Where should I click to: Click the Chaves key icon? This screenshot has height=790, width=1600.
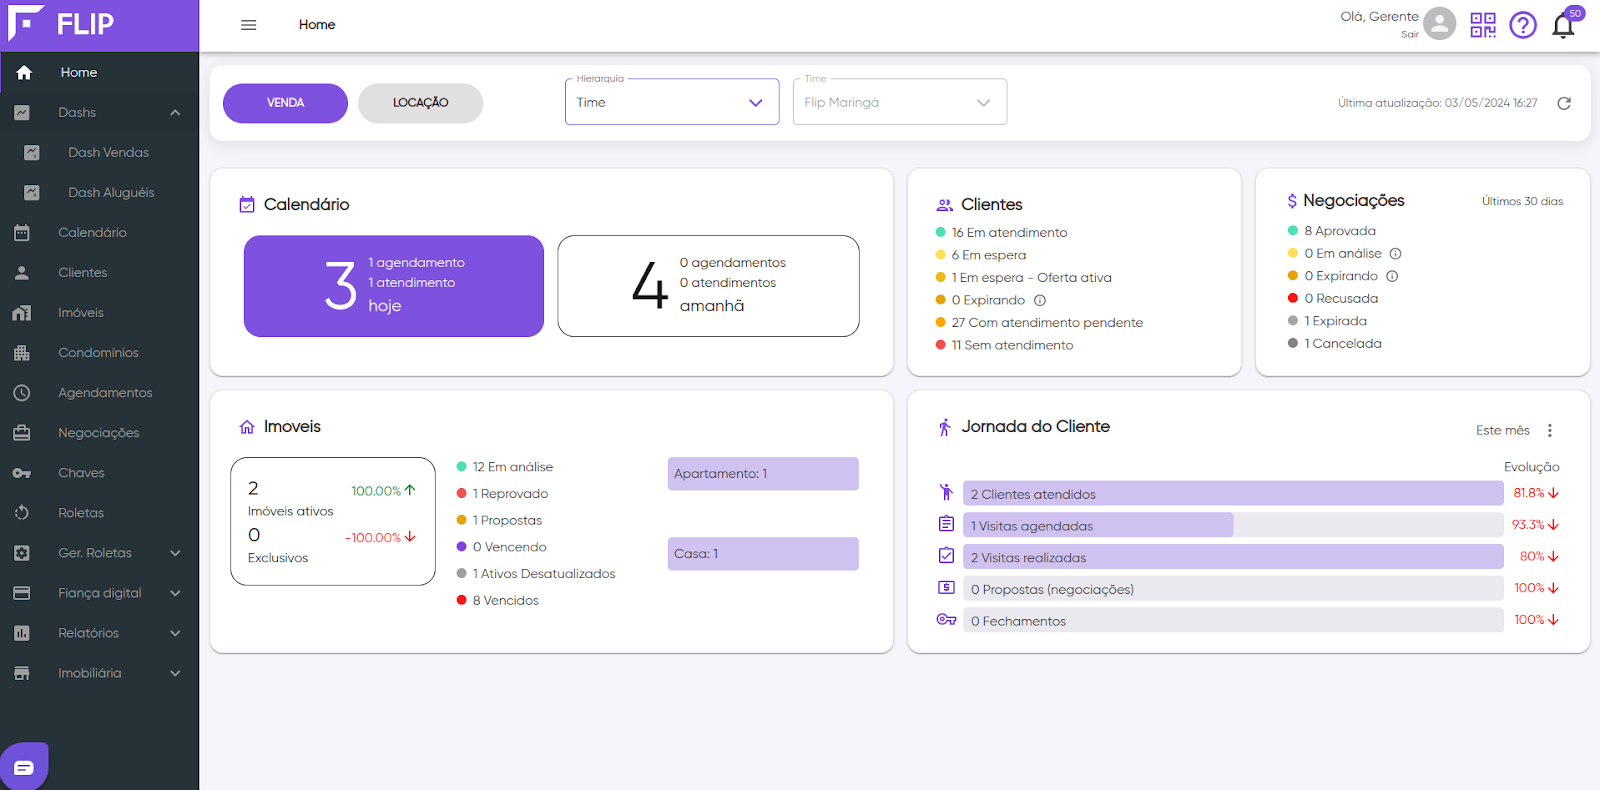coord(22,473)
